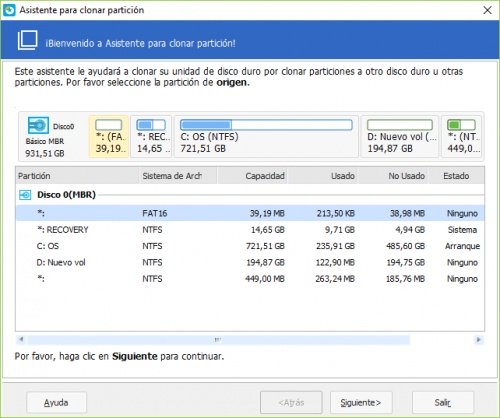Sort by Estado column header

(456, 176)
